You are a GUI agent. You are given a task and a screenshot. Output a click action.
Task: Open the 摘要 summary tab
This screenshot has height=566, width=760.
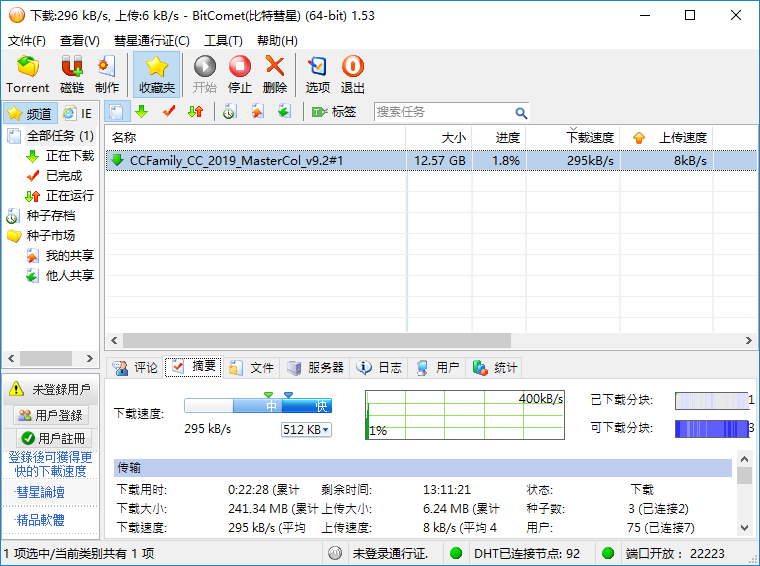[193, 367]
